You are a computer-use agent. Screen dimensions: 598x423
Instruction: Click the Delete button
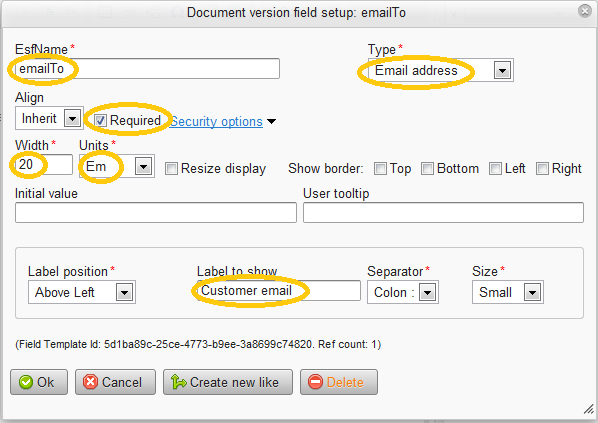click(339, 382)
